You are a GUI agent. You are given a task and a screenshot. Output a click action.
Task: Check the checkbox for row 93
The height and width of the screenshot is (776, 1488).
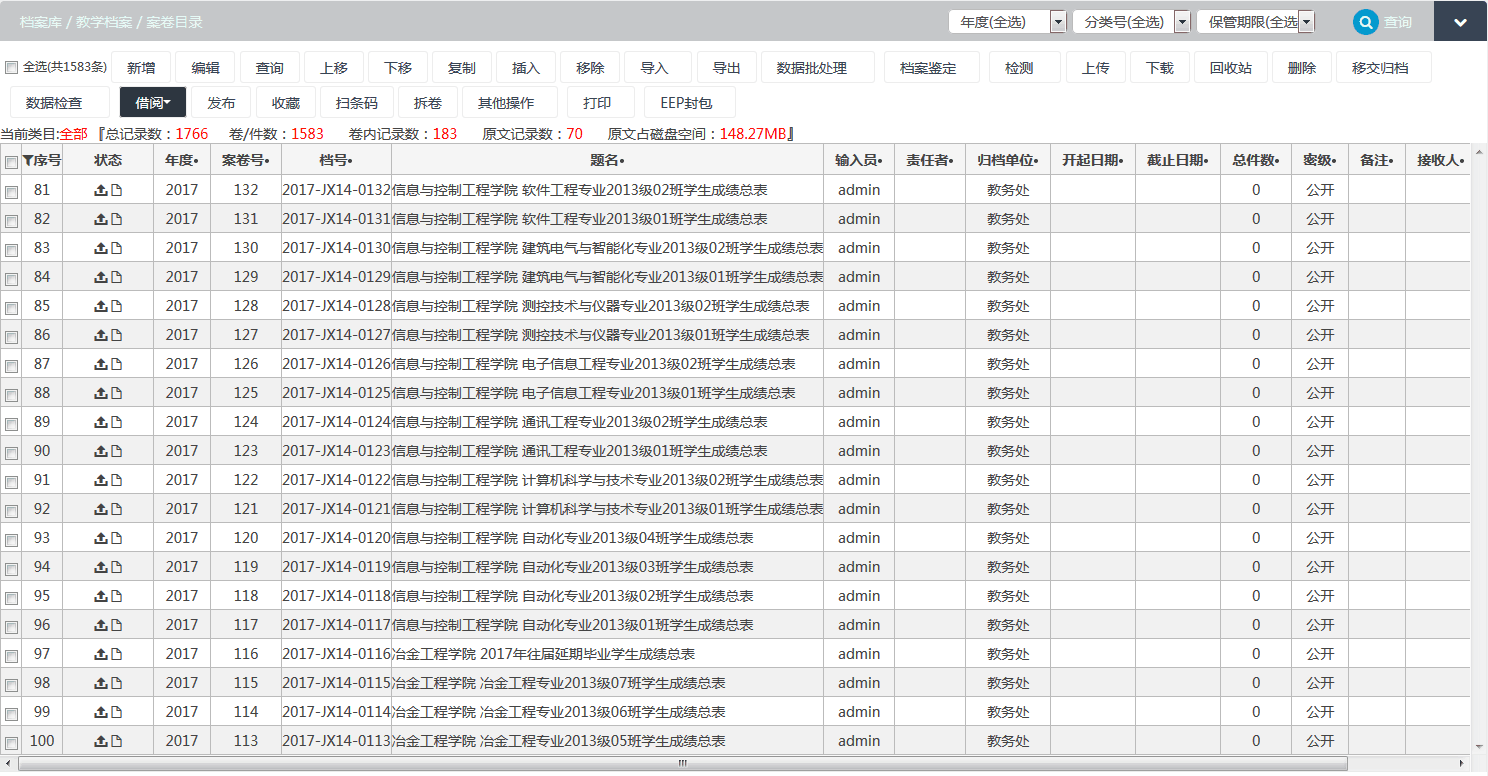(11, 540)
